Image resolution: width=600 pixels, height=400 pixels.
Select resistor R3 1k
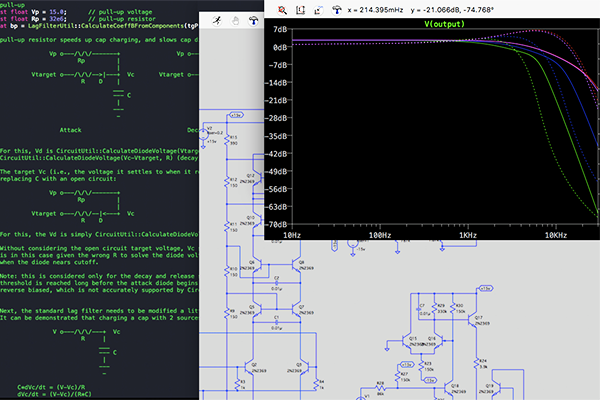coord(238,384)
